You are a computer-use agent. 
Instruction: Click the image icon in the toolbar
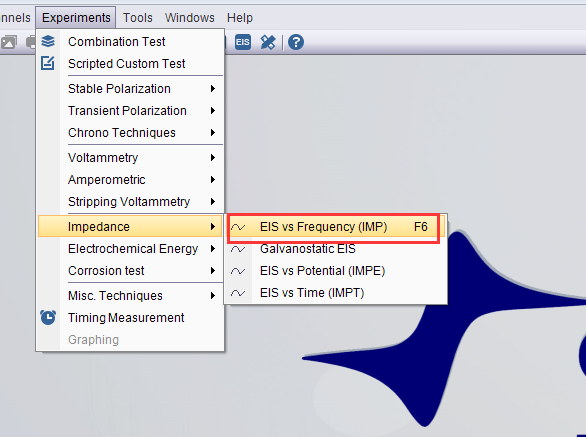pos(8,42)
